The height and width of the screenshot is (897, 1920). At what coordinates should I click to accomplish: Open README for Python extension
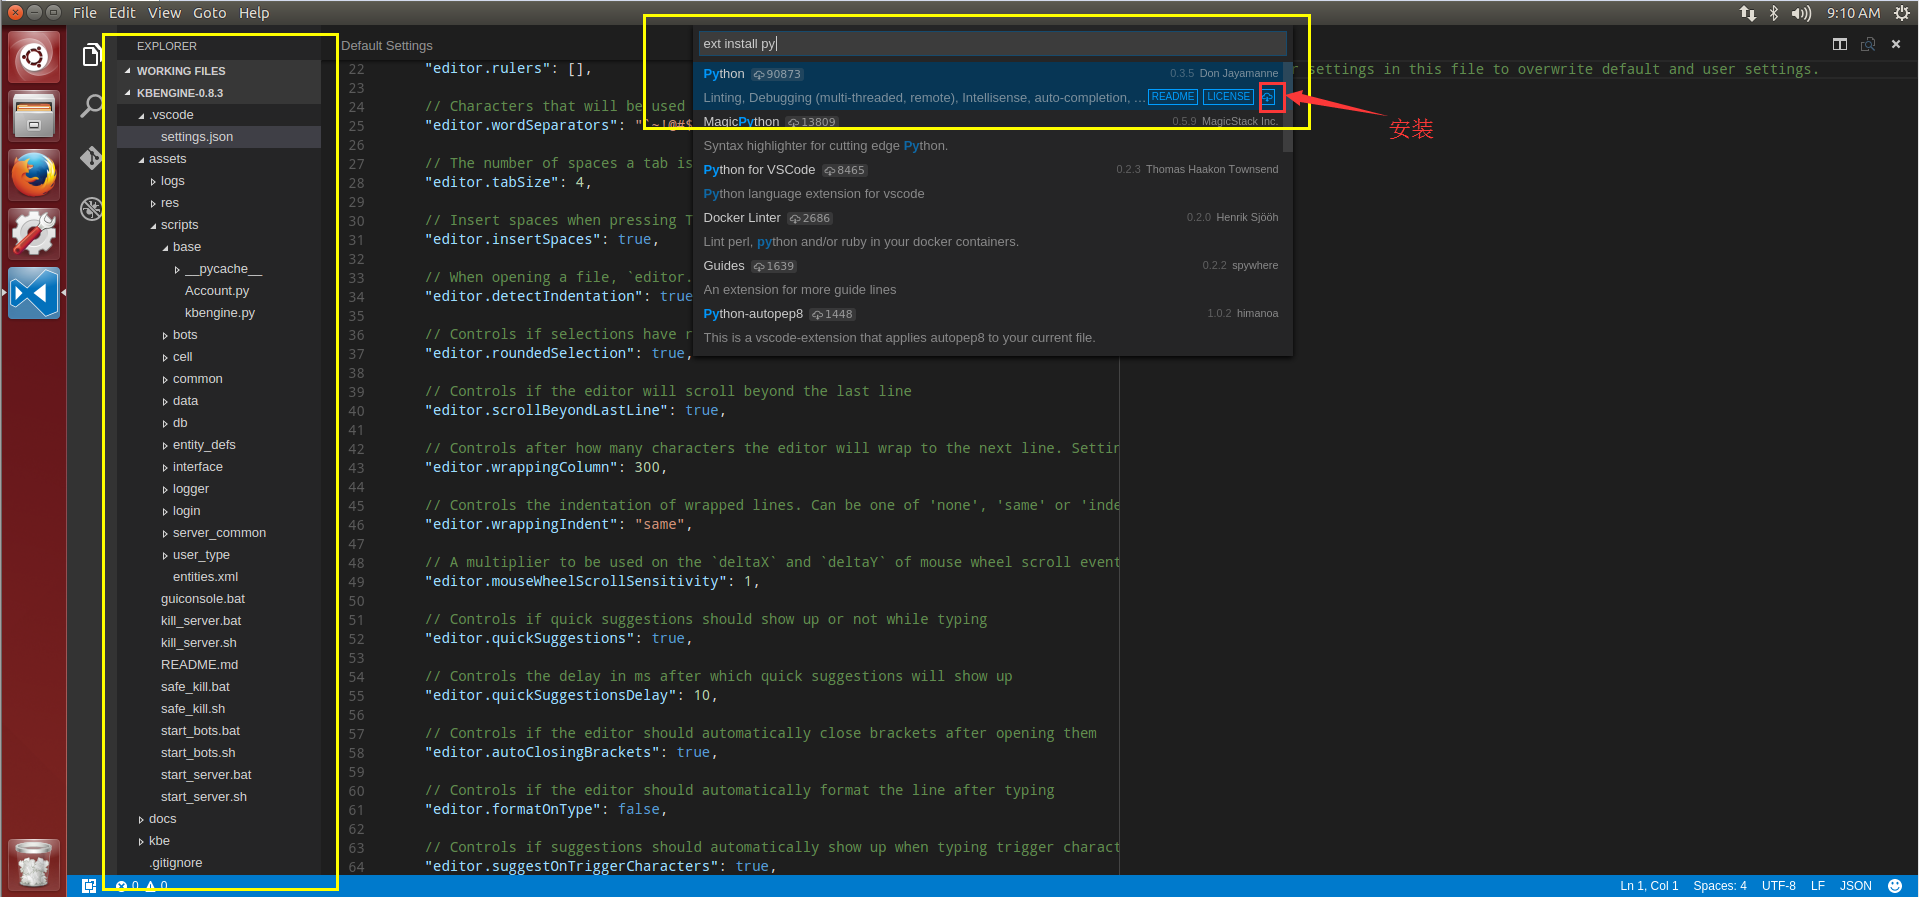click(x=1172, y=97)
